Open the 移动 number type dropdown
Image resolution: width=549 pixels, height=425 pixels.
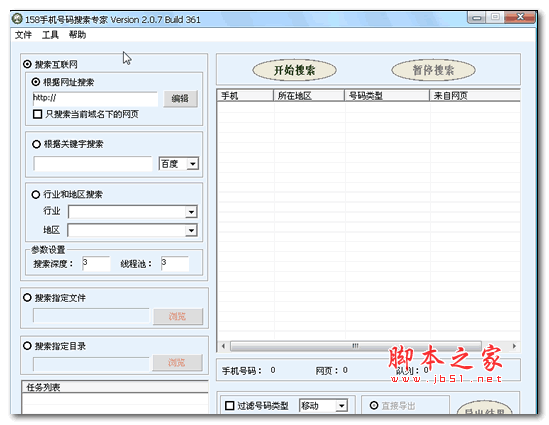coord(342,406)
